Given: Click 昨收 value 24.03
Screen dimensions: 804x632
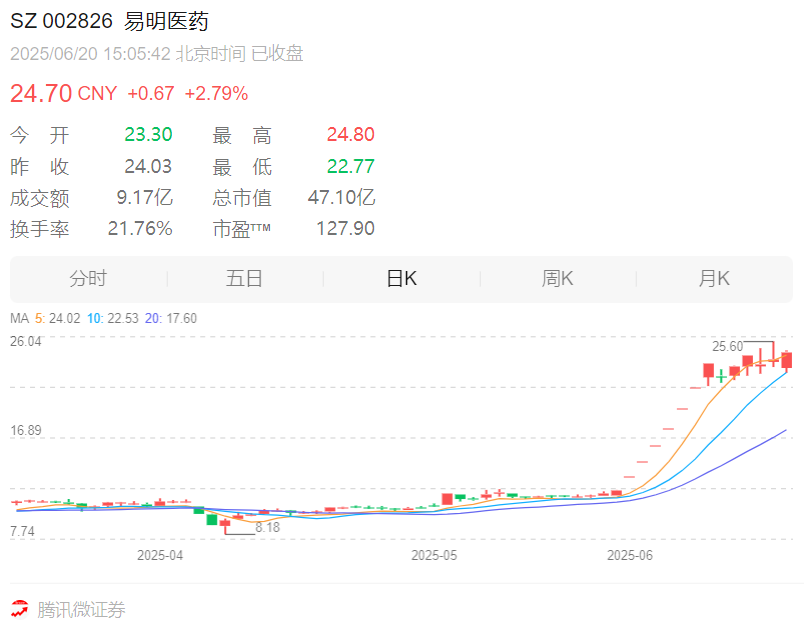Looking at the screenshot, I should tap(148, 167).
